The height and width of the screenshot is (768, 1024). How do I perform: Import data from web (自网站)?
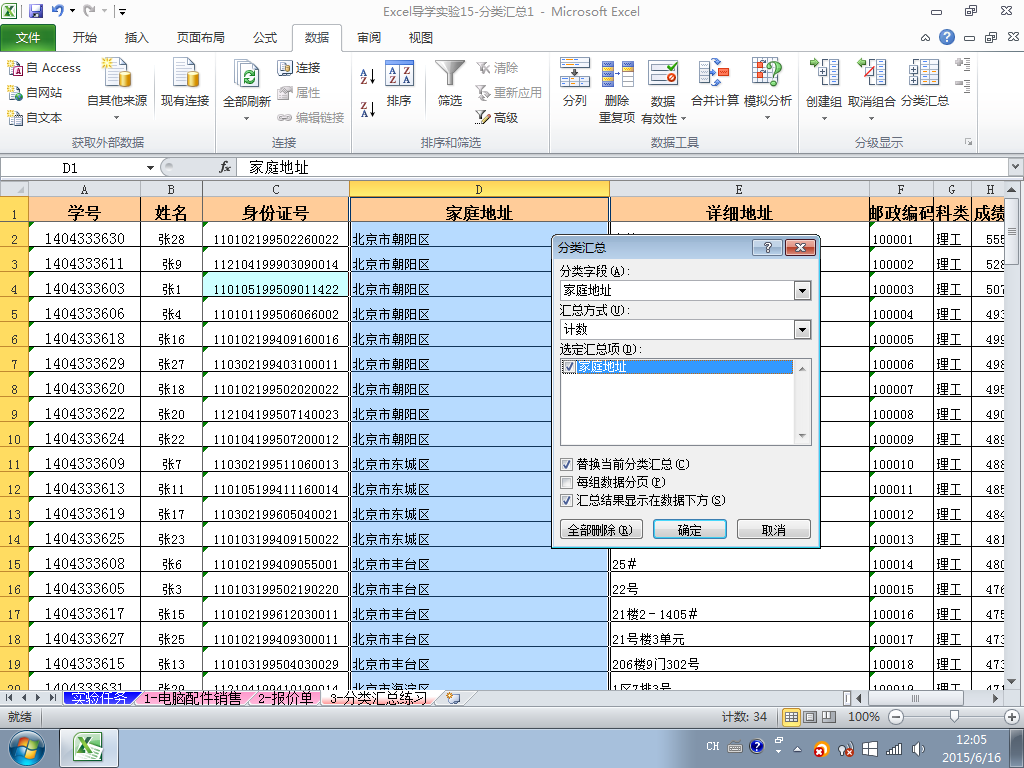[35, 93]
